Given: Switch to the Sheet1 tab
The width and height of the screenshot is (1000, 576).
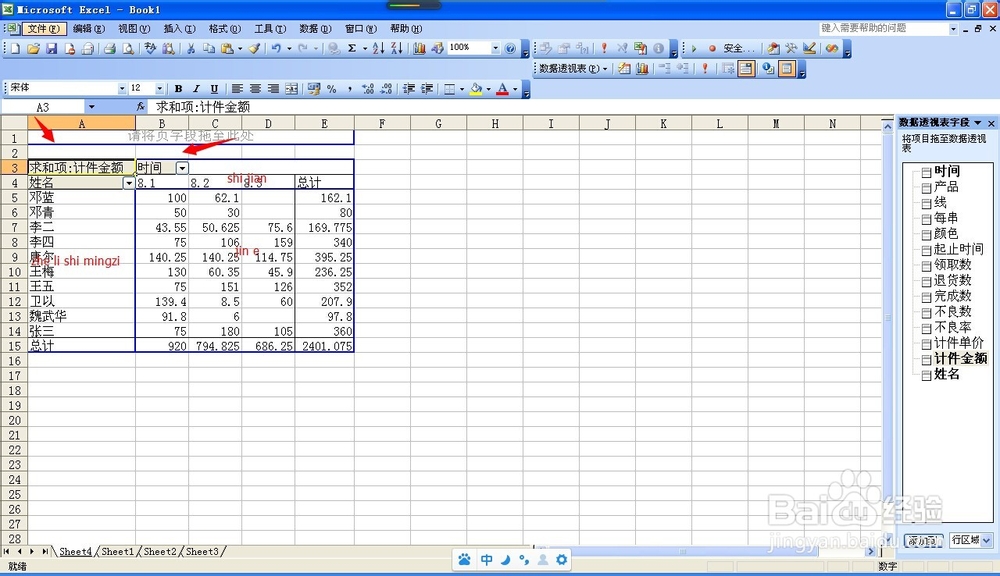Looking at the screenshot, I should (118, 552).
